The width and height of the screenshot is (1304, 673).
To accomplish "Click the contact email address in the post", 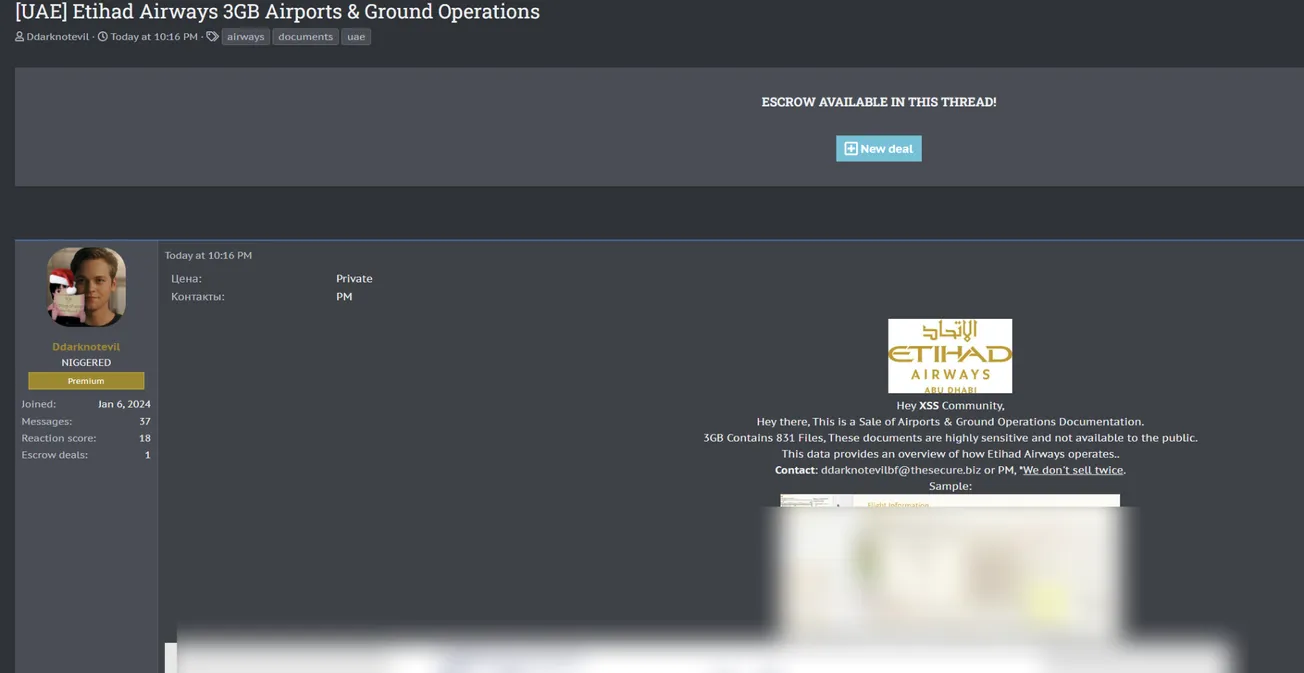I will (900, 470).
